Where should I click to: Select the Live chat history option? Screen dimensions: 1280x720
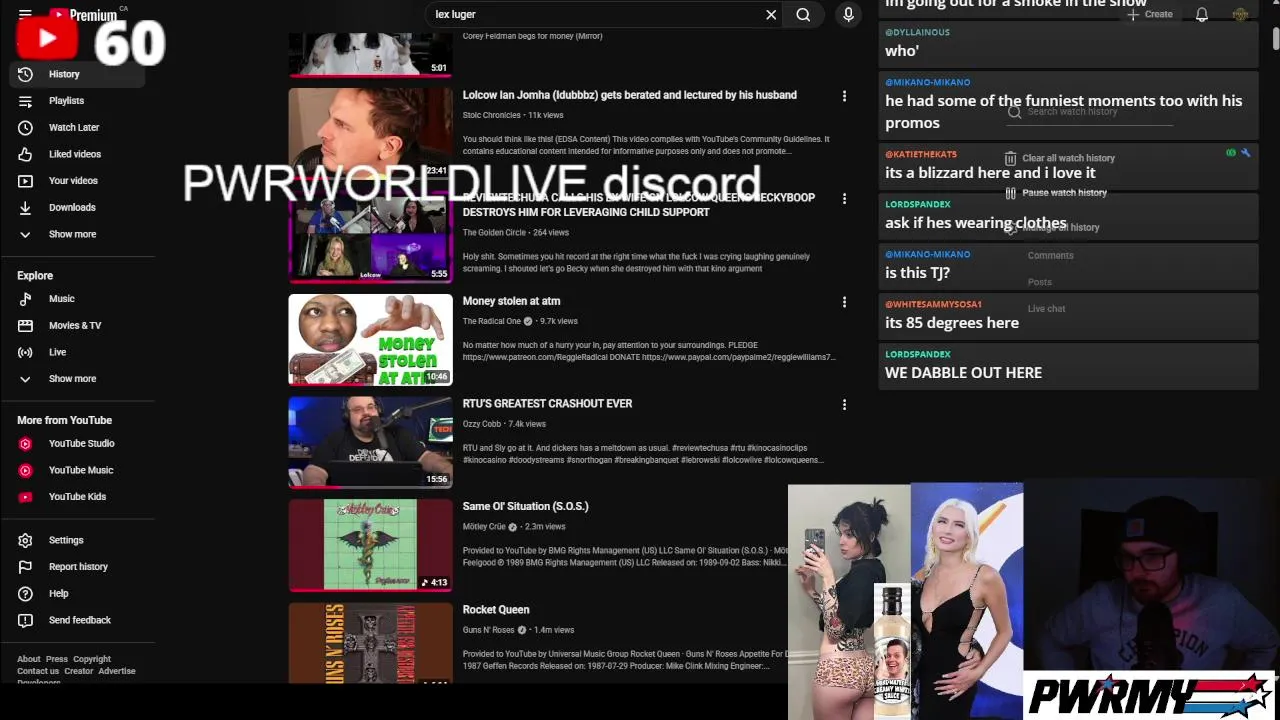(1046, 309)
